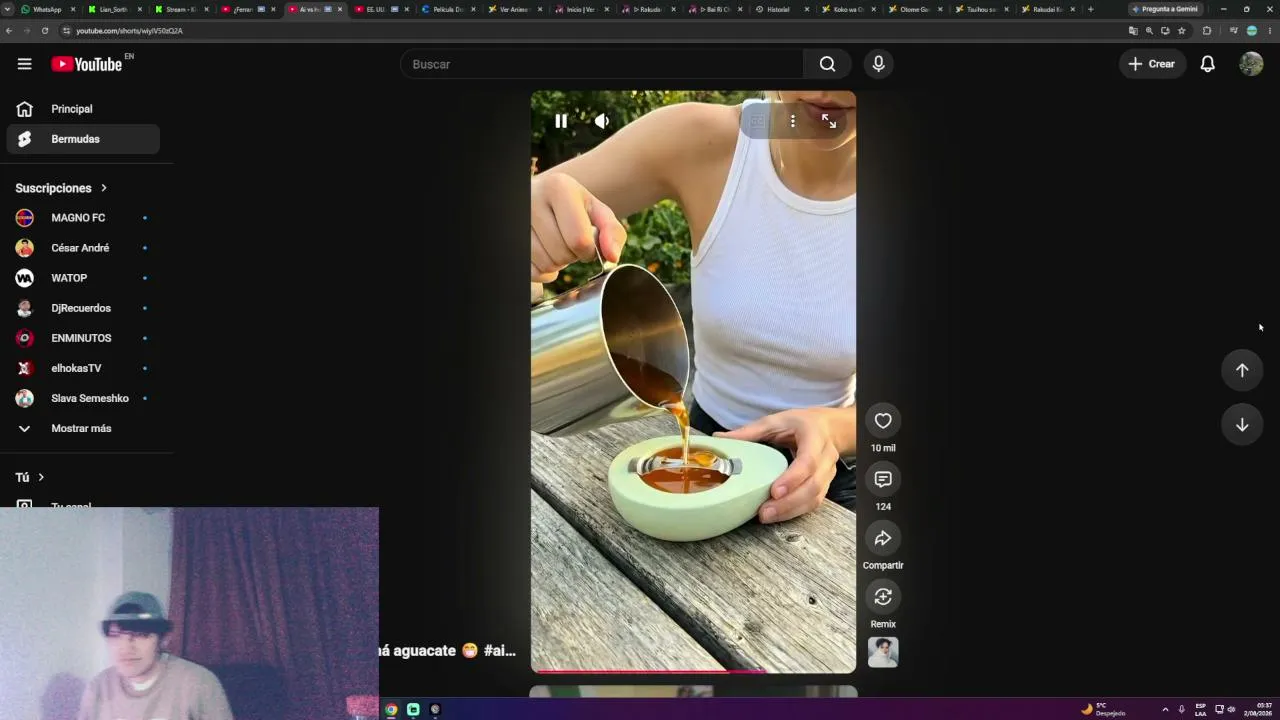Switch to the EE. UU. tab
The width and height of the screenshot is (1280, 720).
(x=381, y=9)
